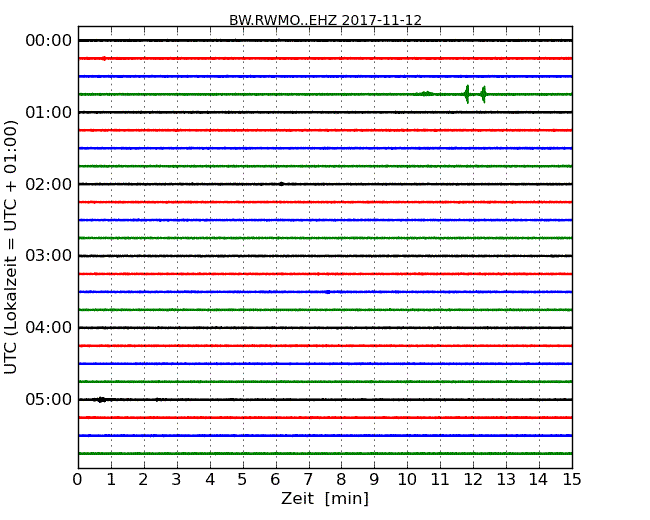Click x-axis tick label 1
Viewport: 650px width, 520px height.
pos(111,480)
